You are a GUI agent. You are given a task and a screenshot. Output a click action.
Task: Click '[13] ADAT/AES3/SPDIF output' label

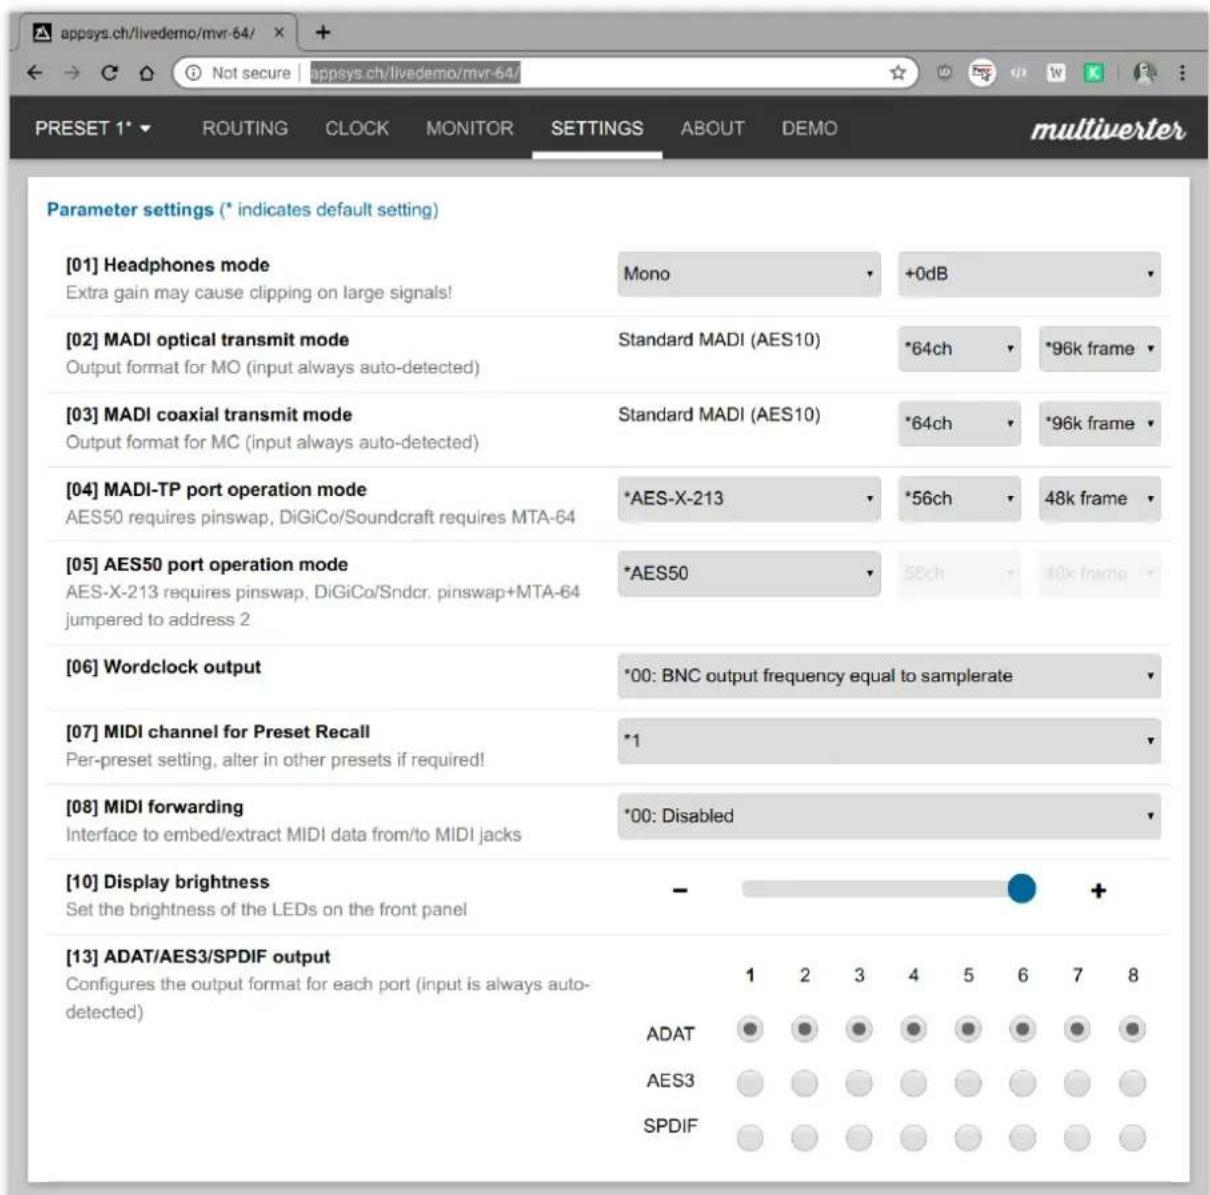(x=198, y=957)
